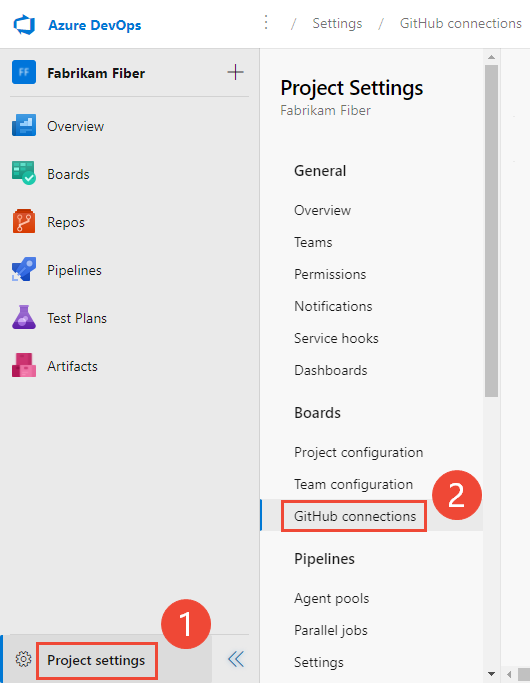Screen dimensions: 530x684
Task: Go to Settings breadcrumb
Action: tap(337, 23)
